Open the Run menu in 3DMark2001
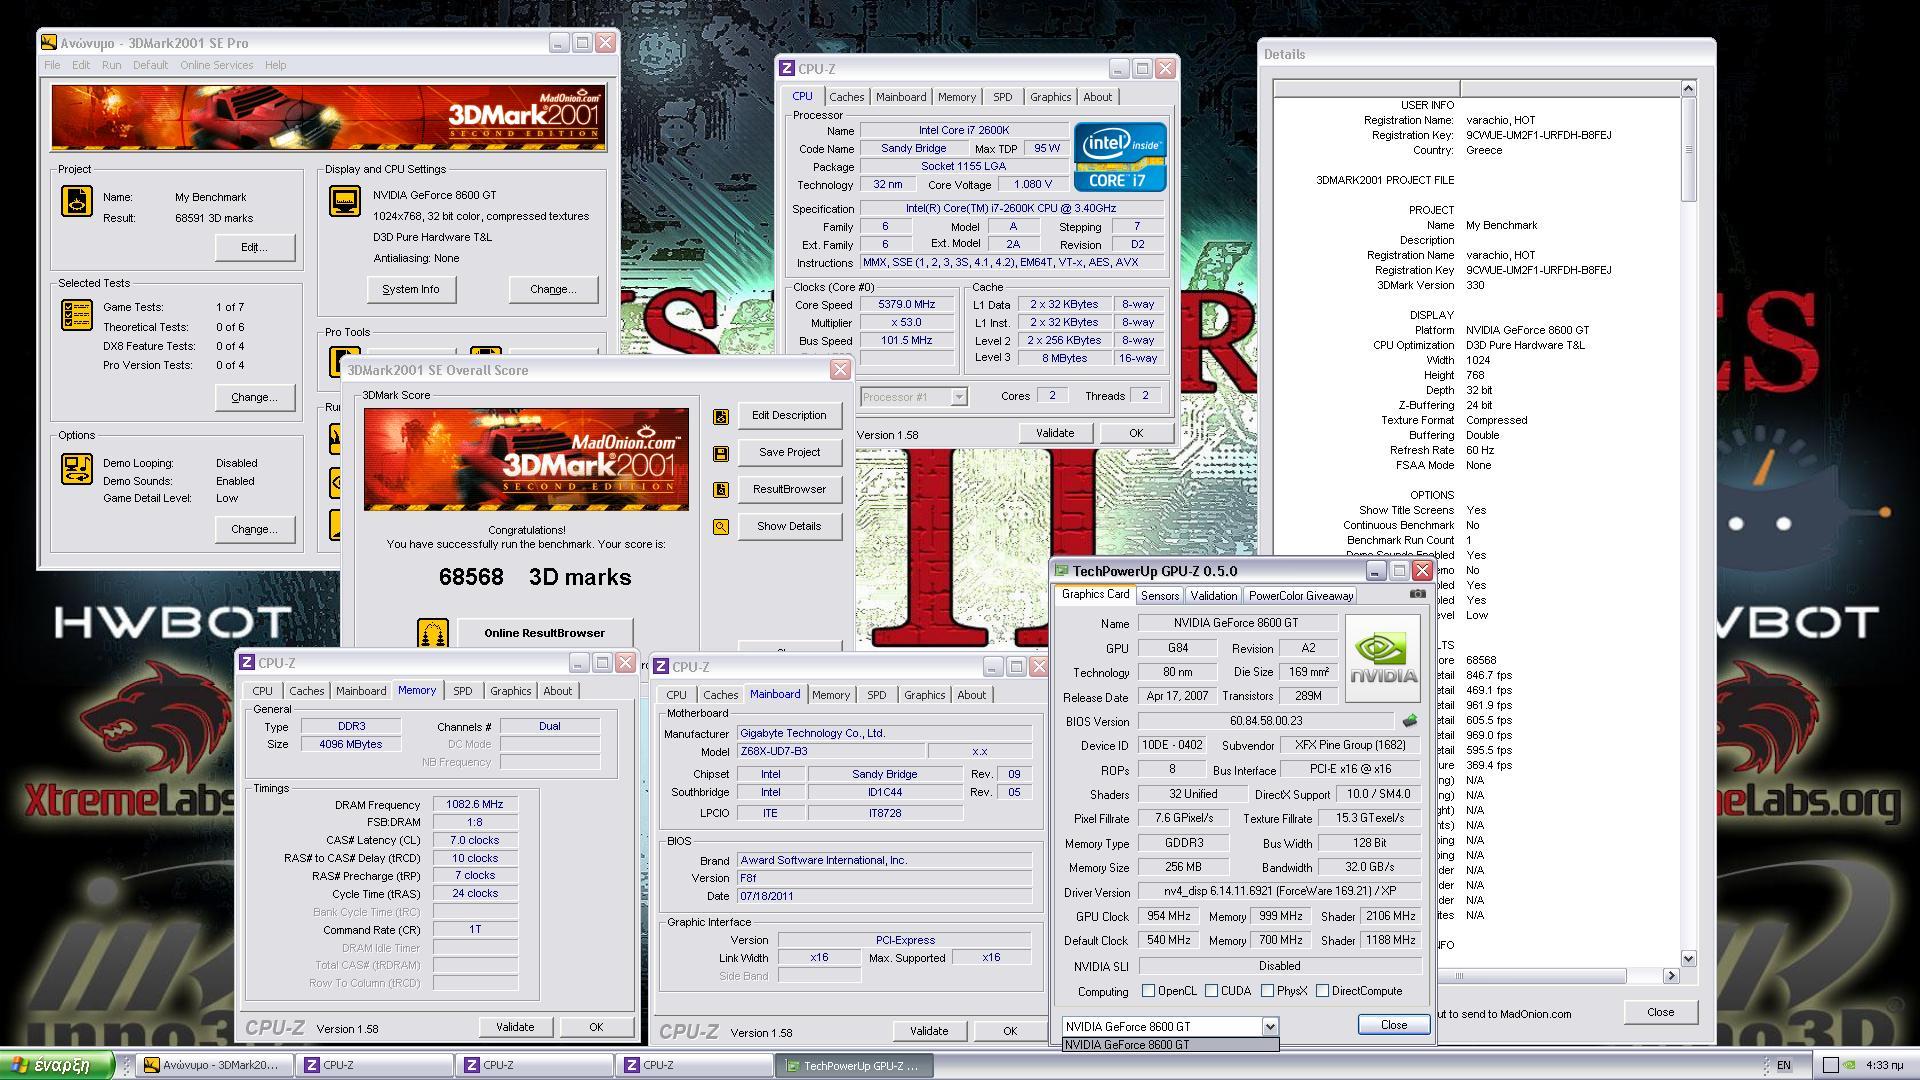 pos(111,65)
